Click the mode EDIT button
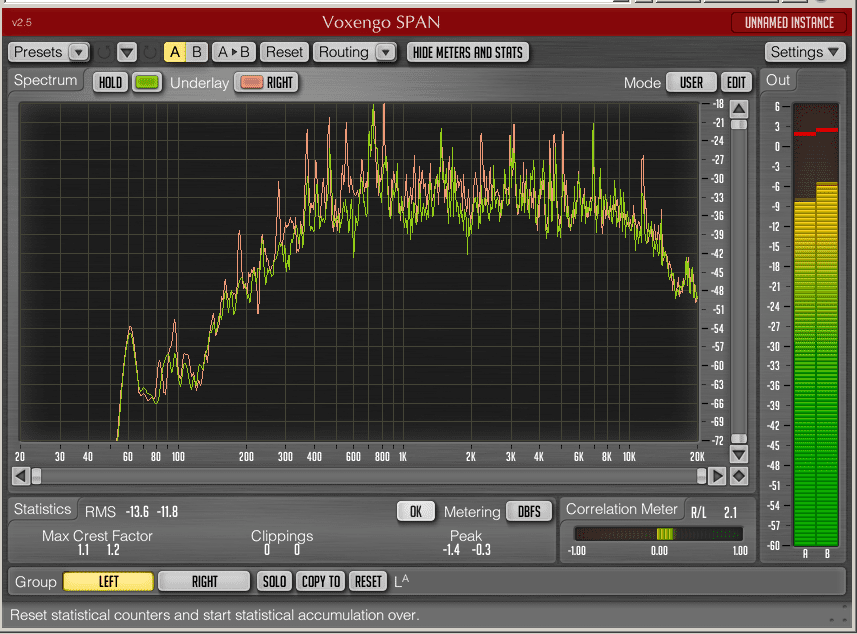Viewport: 857px width, 634px height. 736,83
